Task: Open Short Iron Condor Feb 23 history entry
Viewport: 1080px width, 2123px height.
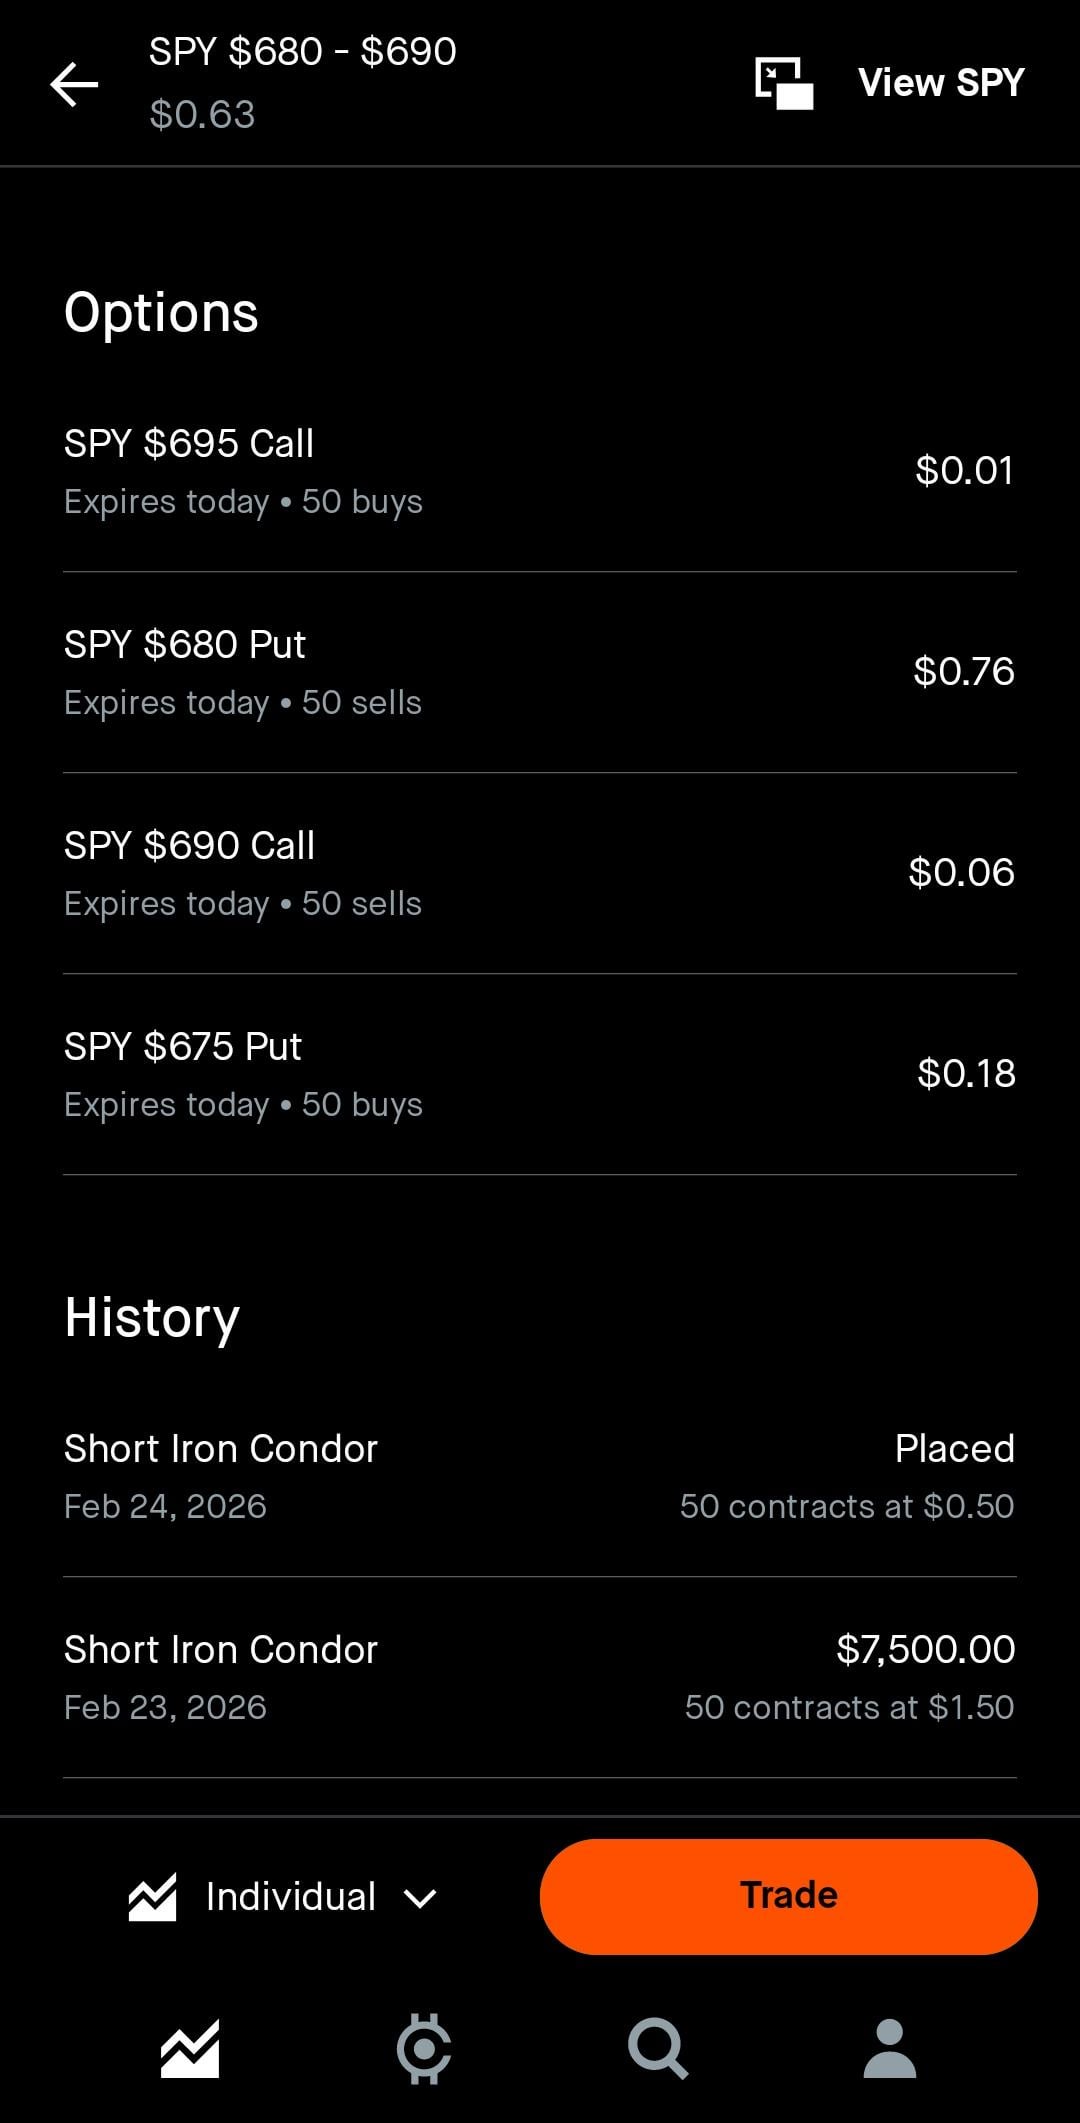Action: click(540, 1677)
